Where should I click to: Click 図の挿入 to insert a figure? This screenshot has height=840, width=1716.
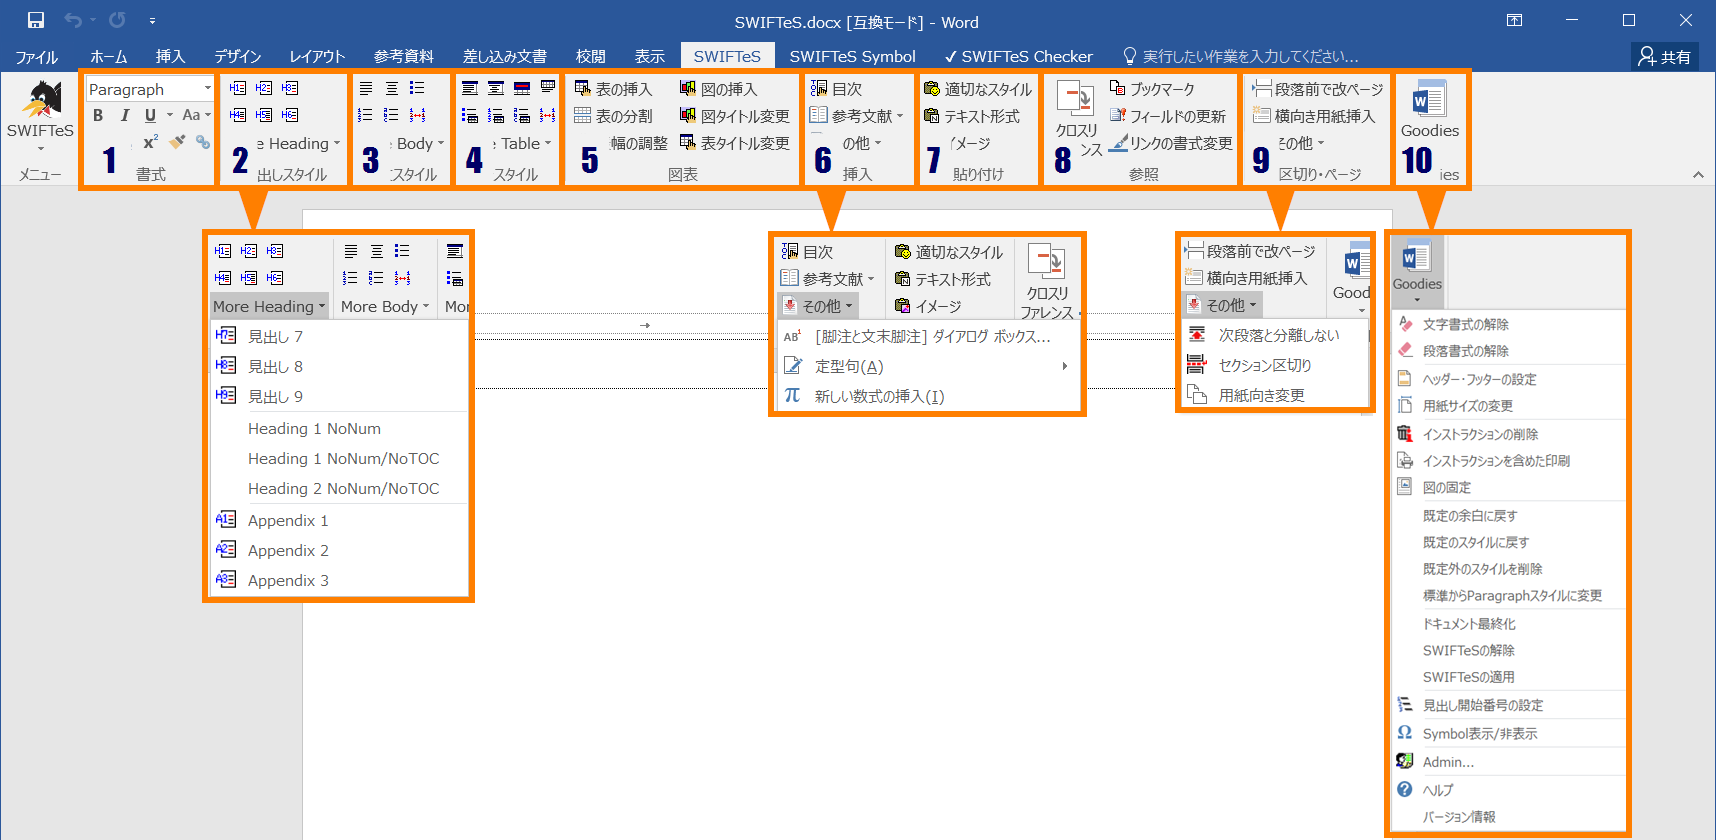[x=719, y=89]
